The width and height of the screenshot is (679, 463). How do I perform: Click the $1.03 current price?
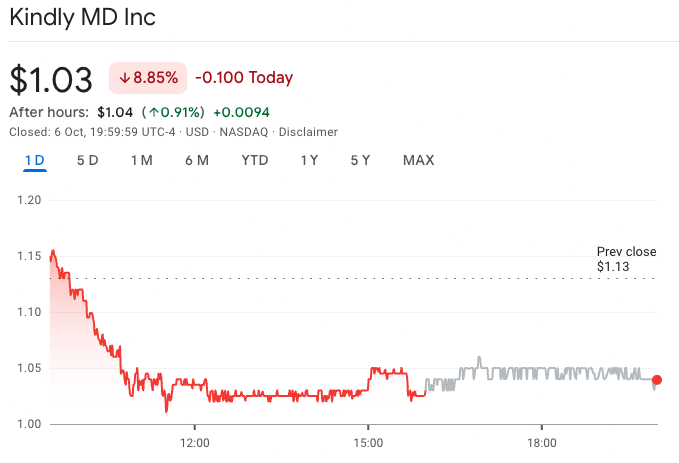pyautogui.click(x=50, y=79)
